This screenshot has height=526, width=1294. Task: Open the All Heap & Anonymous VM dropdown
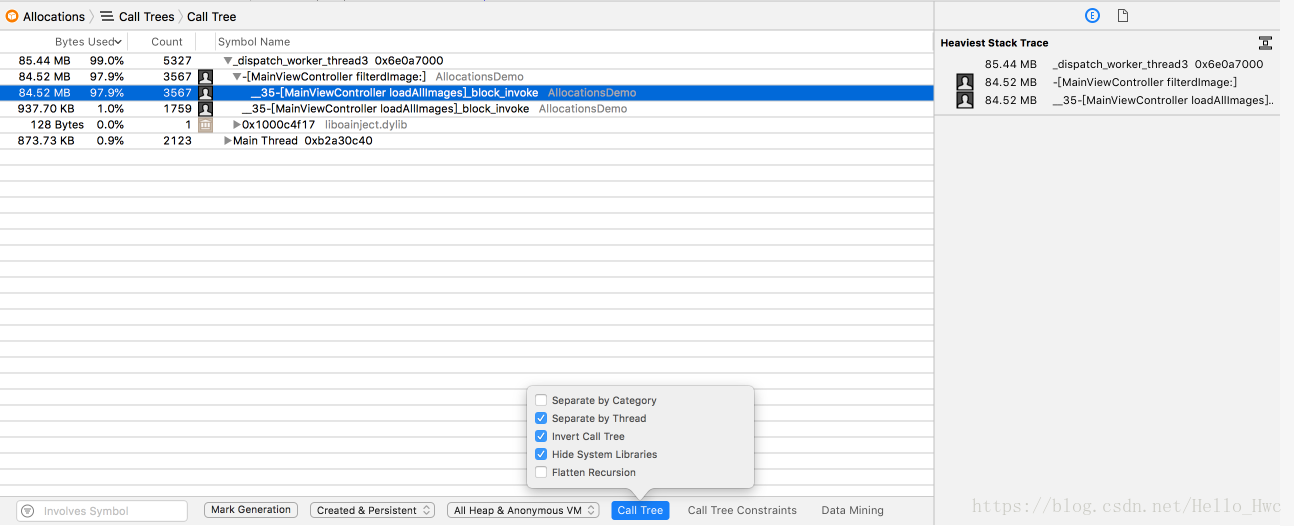[x=524, y=510]
